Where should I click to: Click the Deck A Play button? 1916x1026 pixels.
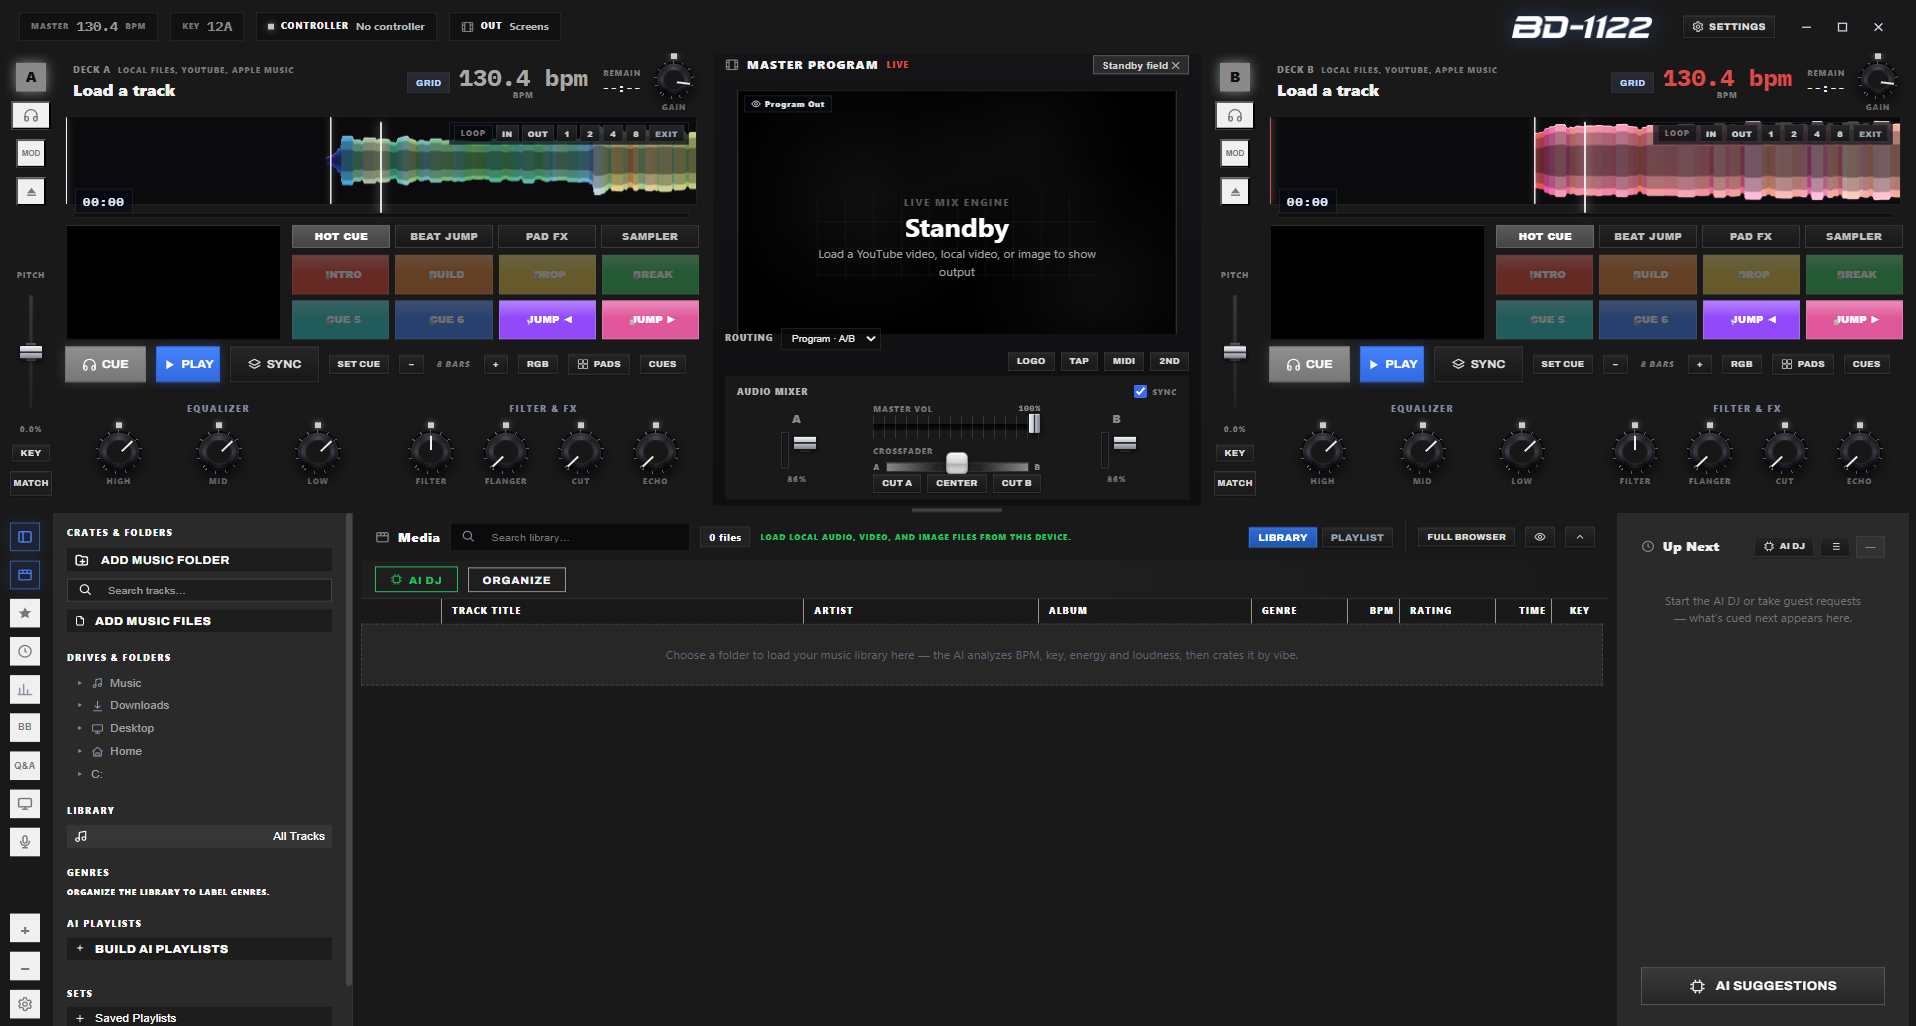point(188,364)
